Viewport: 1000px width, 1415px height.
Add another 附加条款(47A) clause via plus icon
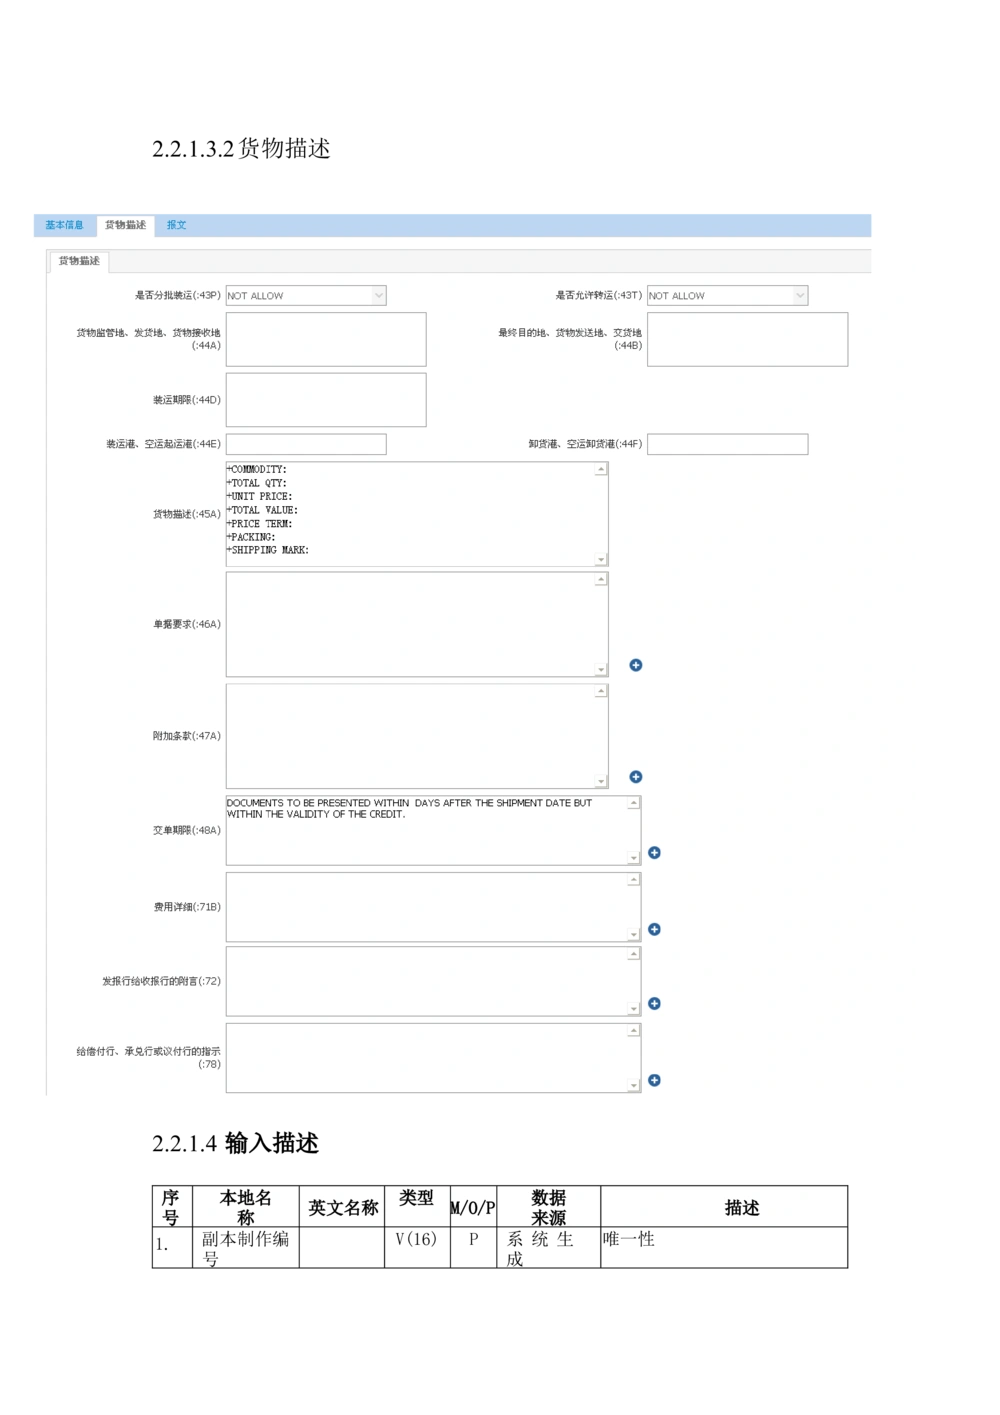click(x=636, y=776)
